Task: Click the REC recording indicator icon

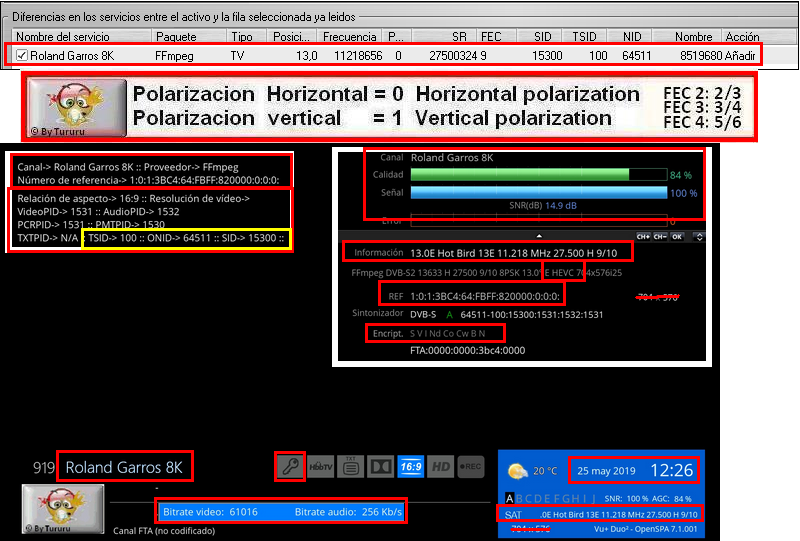Action: click(471, 466)
